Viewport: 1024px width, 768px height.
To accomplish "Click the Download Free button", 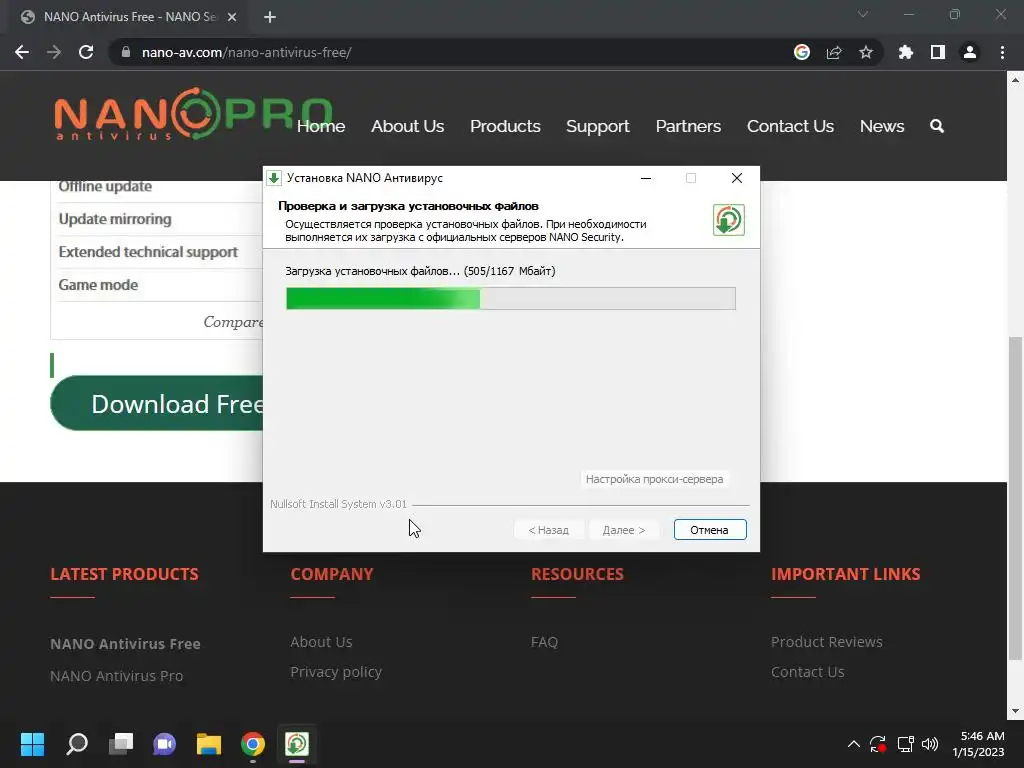I will (x=157, y=403).
